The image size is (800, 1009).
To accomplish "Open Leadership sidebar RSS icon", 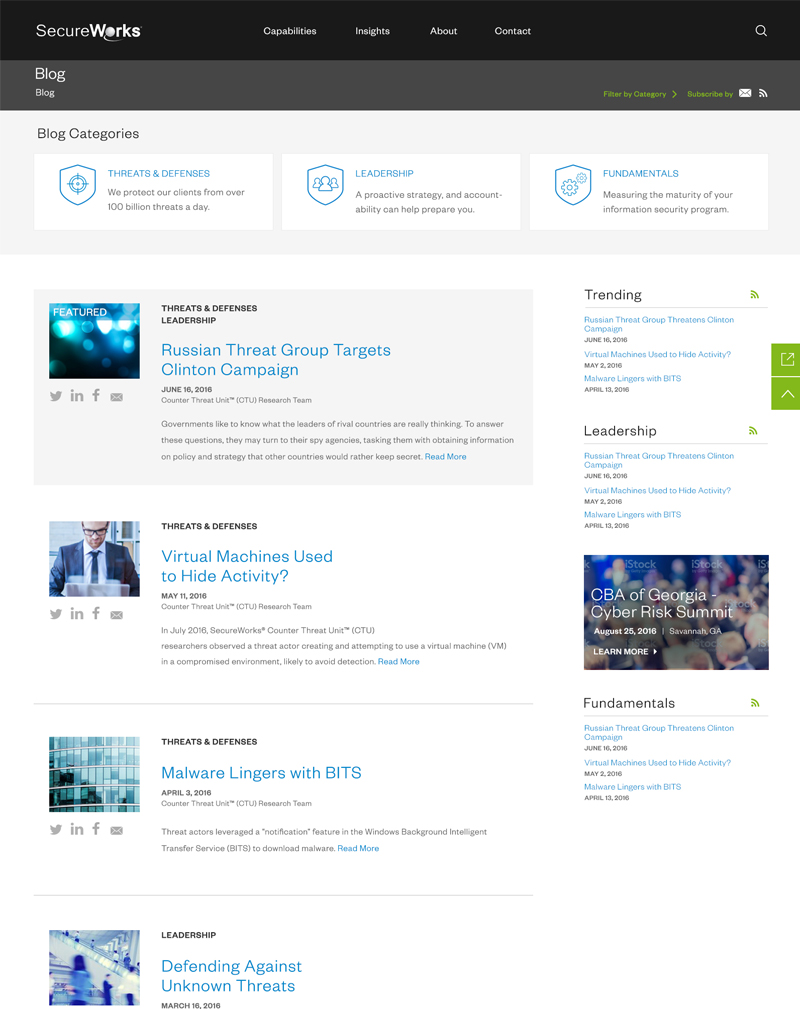I will 753,431.
